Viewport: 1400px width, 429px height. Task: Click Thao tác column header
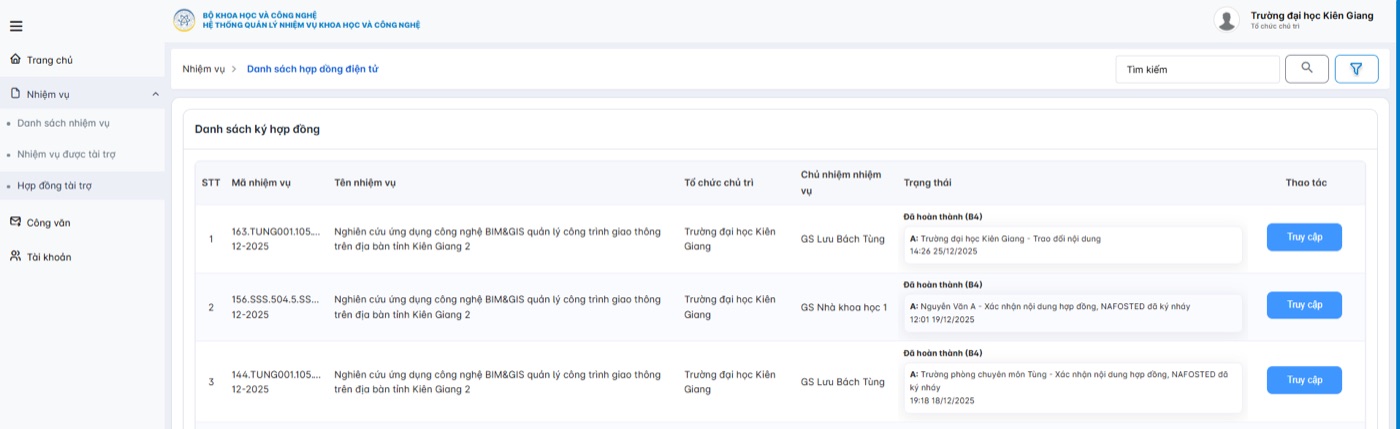(1306, 182)
